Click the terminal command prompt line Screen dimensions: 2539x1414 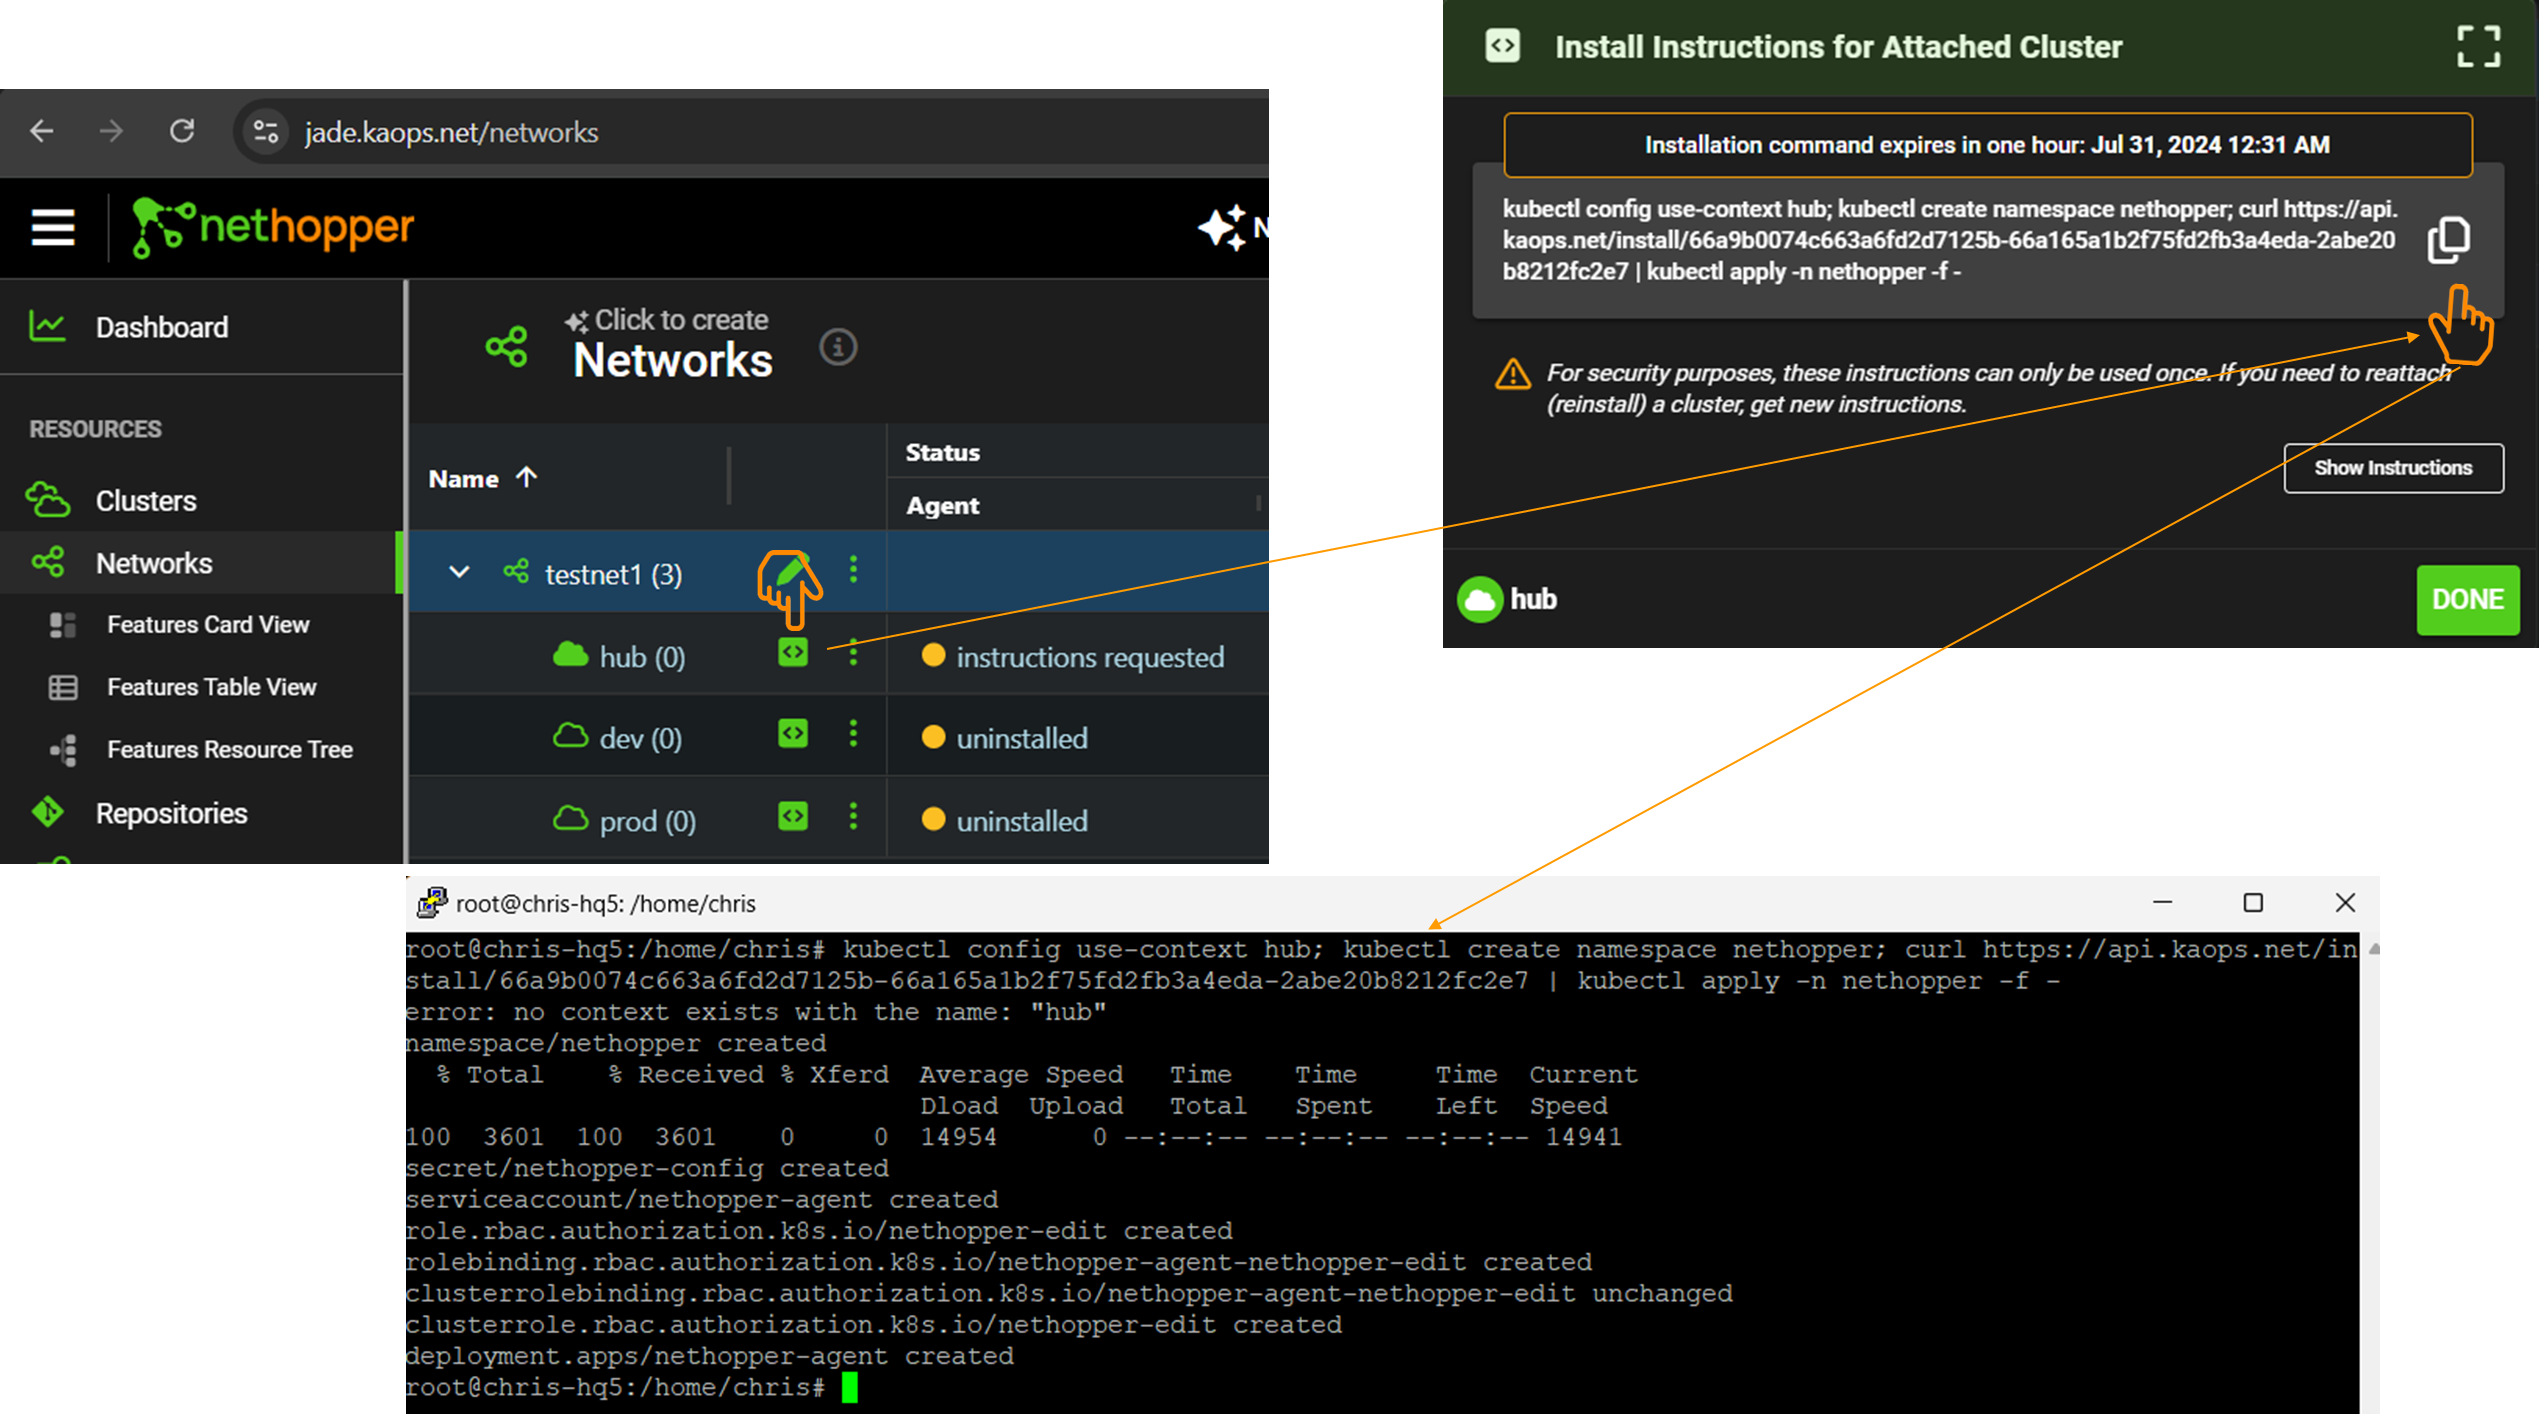(632, 1387)
